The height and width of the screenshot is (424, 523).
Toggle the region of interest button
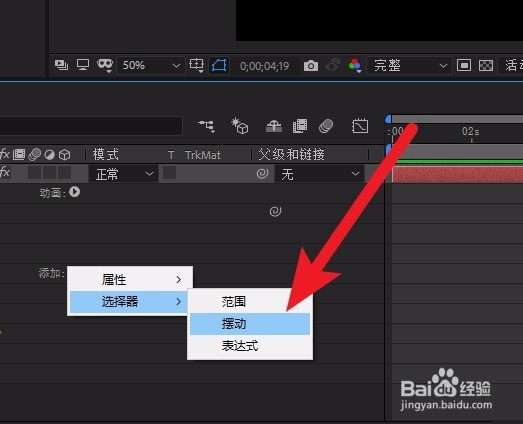[219, 65]
